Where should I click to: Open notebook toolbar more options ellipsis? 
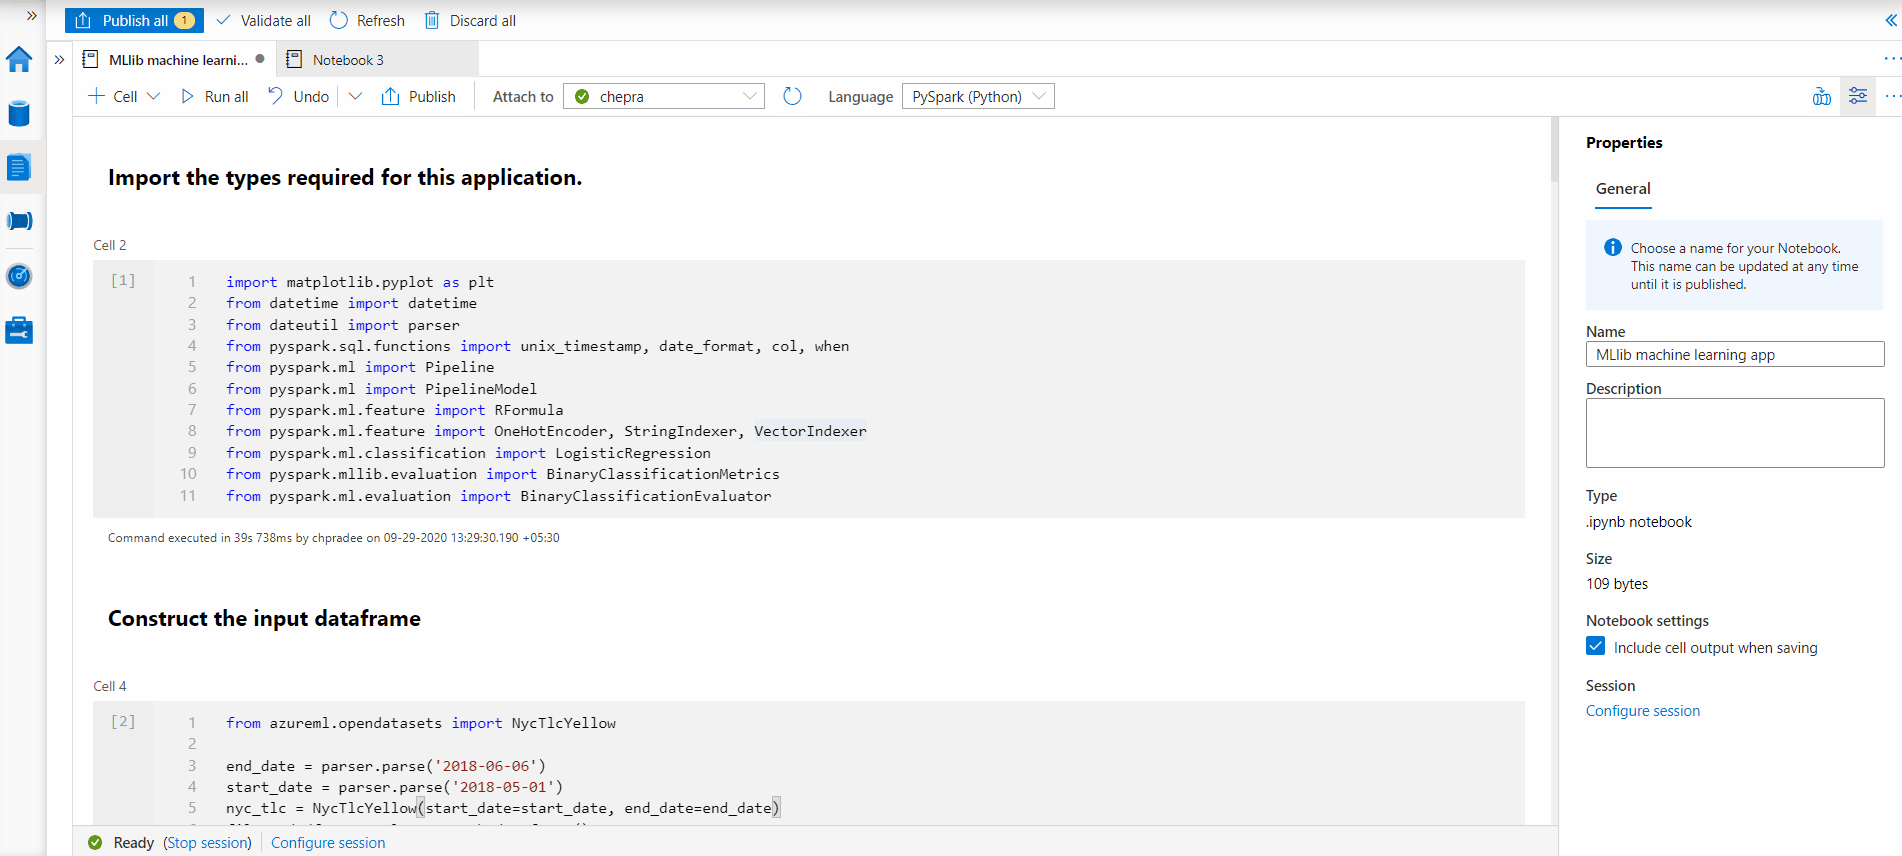[1892, 97]
